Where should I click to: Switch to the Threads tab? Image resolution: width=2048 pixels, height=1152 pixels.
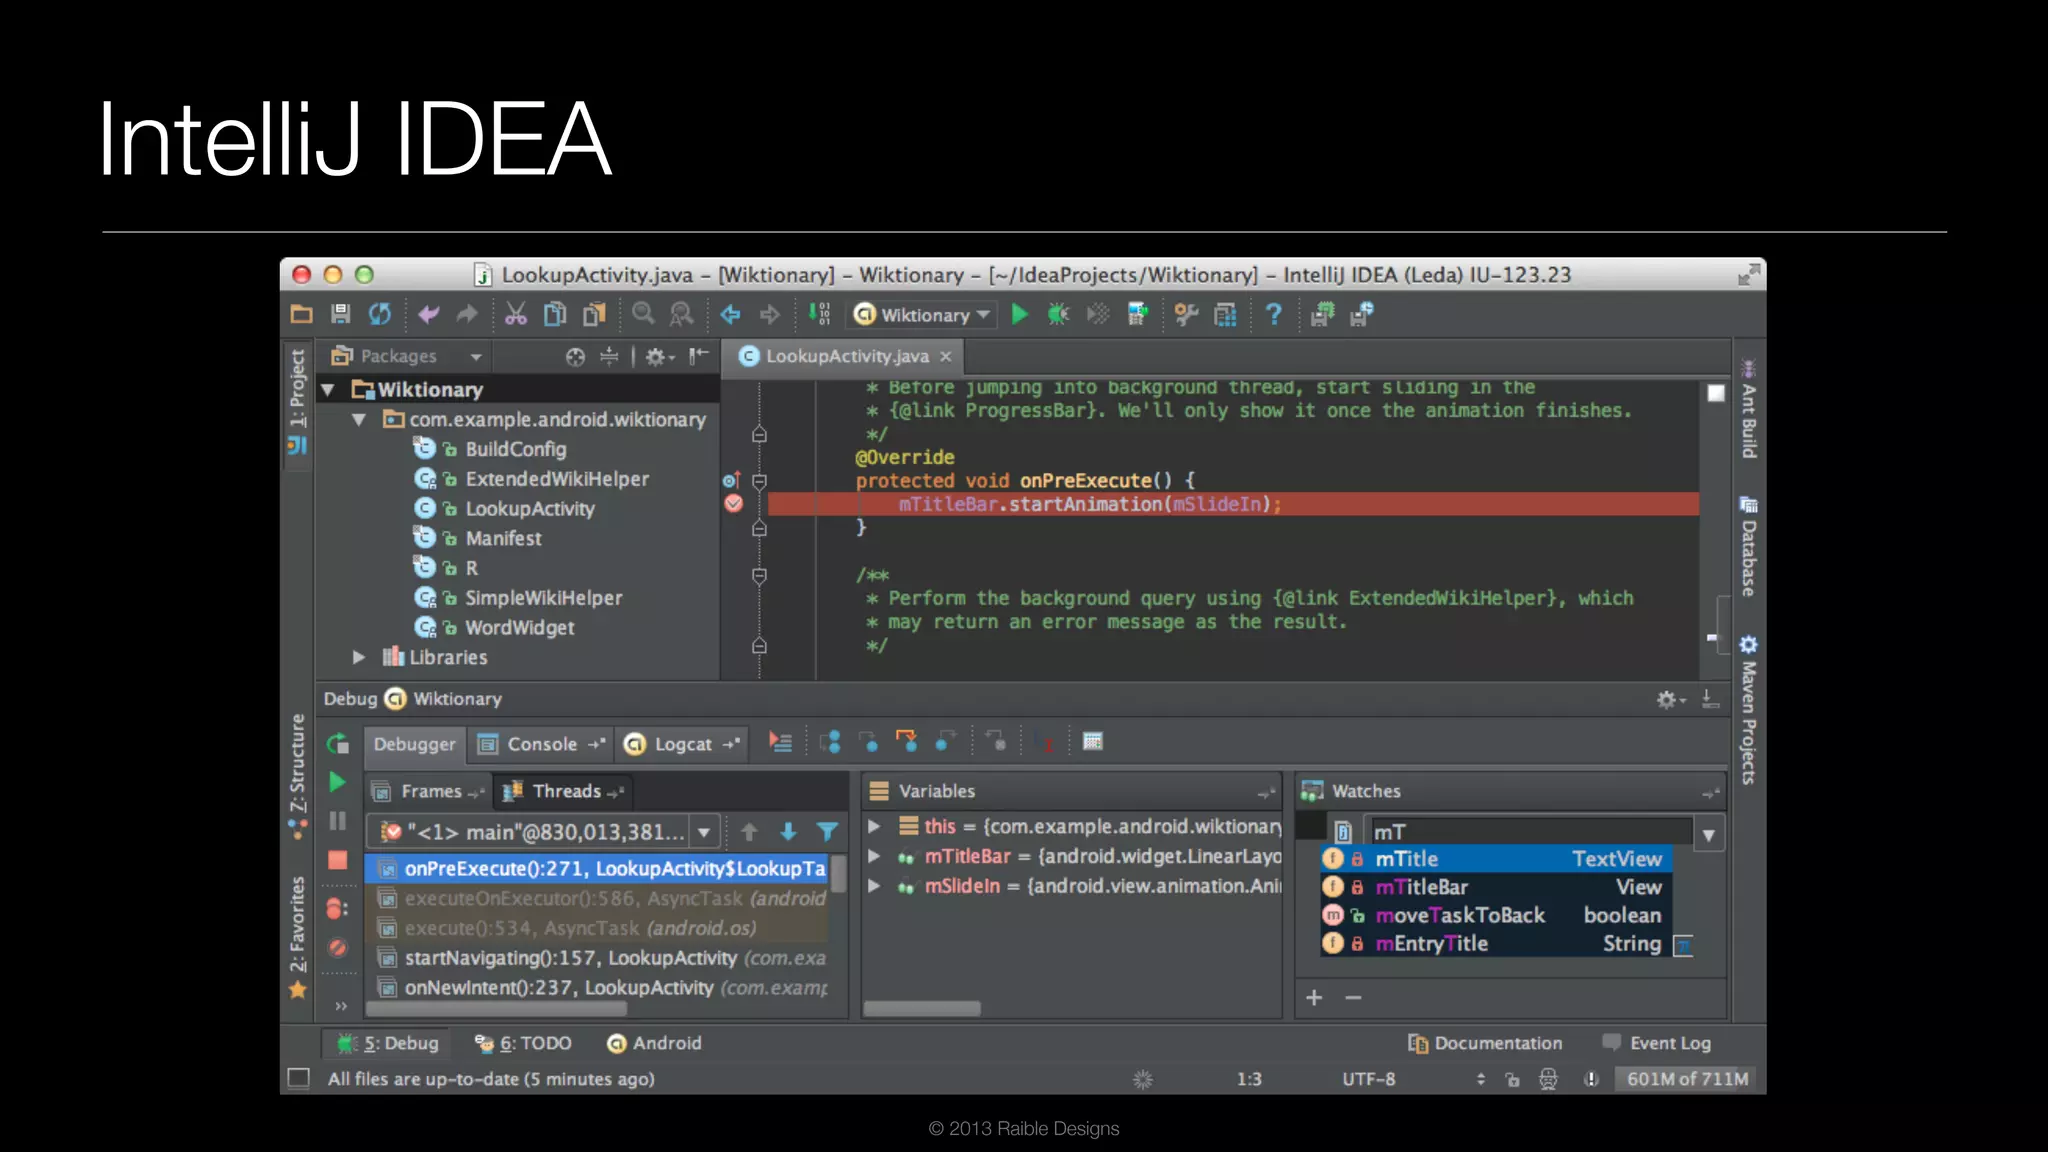click(x=563, y=791)
